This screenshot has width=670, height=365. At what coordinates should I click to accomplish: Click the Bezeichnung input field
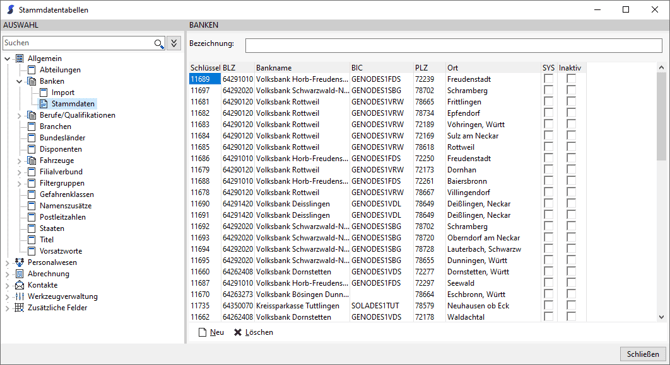[454, 45]
